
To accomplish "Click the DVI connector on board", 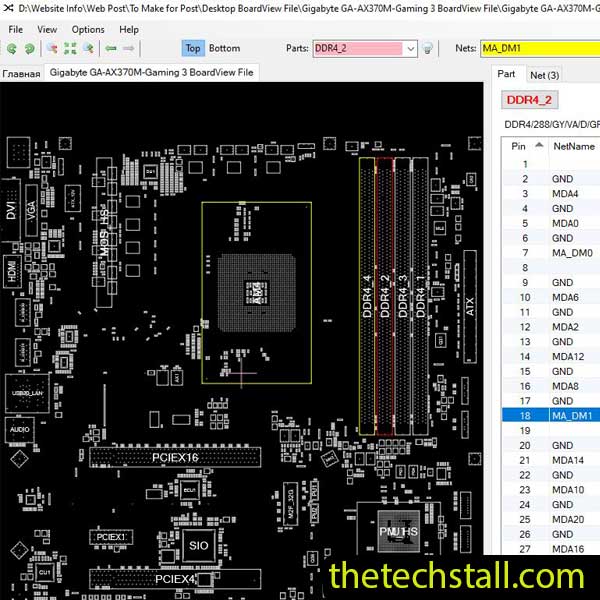I will 11,210.
